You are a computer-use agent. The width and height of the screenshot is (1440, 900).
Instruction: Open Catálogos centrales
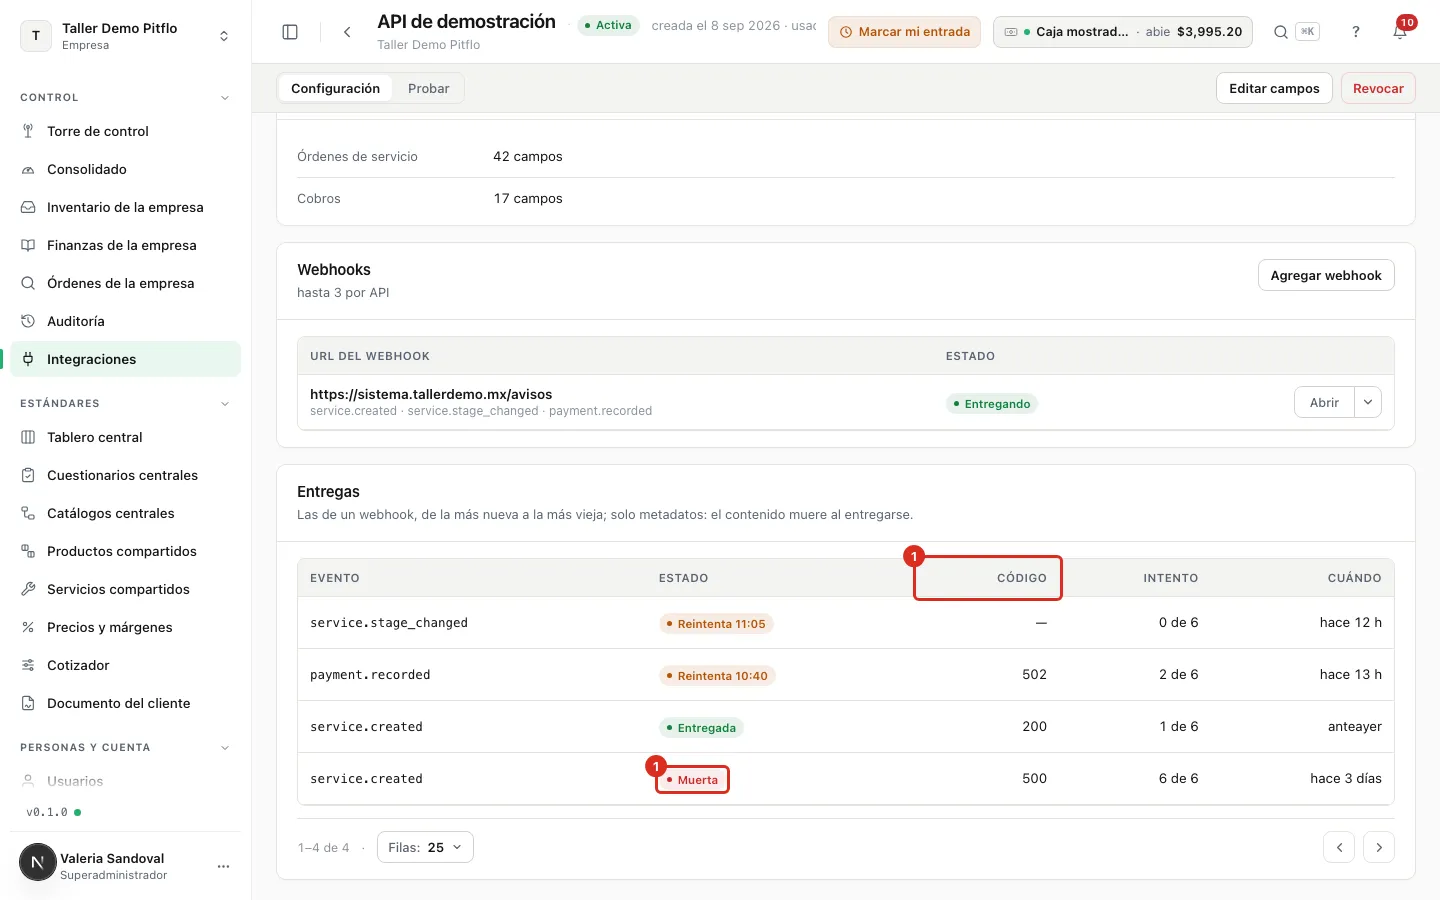125,513
